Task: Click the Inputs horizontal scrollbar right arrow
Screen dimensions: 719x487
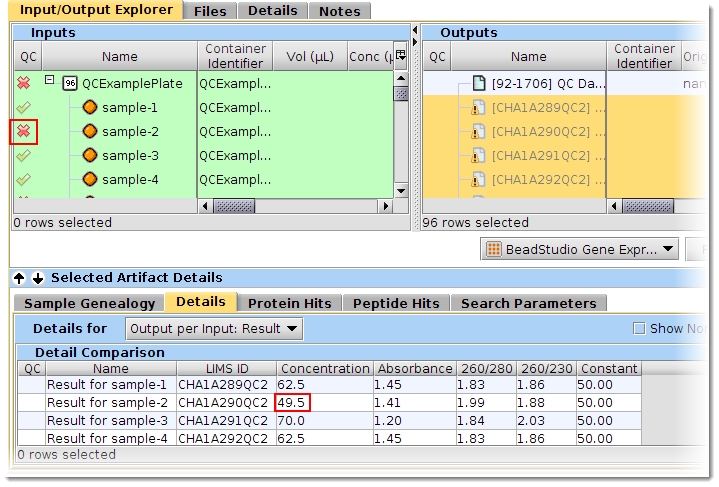Action: pos(385,206)
